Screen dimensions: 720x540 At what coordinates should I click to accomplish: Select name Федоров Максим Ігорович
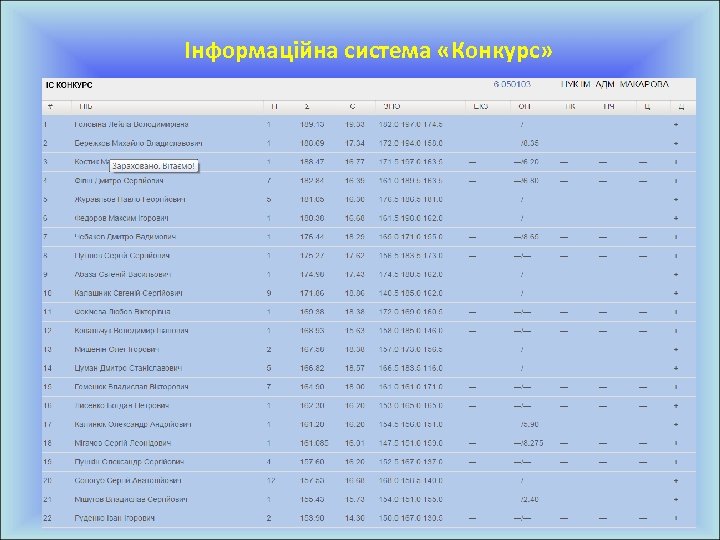[121, 218]
